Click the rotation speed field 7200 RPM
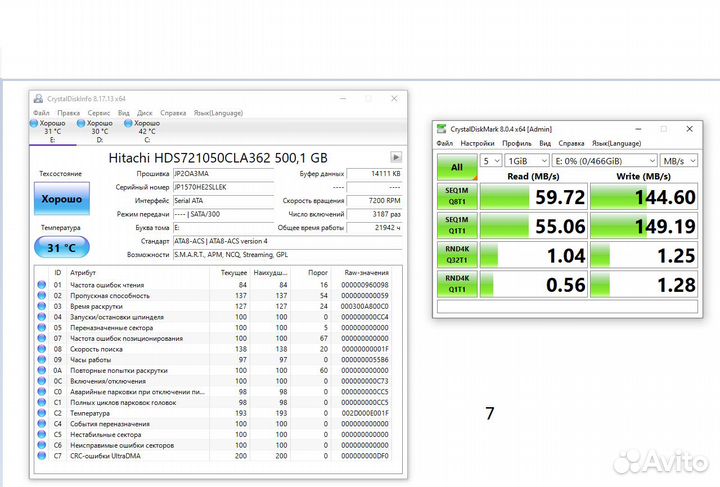This screenshot has height=487, width=720. pos(374,201)
